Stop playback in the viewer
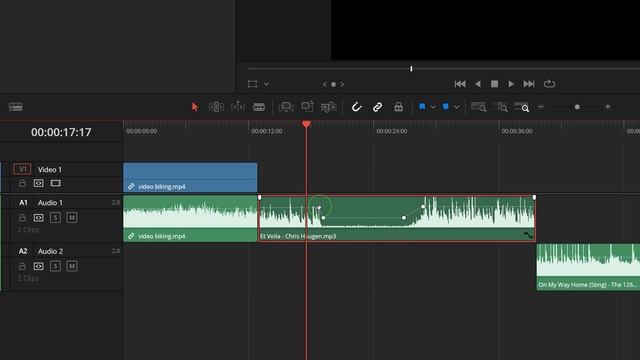The height and width of the screenshot is (360, 640). 494,84
